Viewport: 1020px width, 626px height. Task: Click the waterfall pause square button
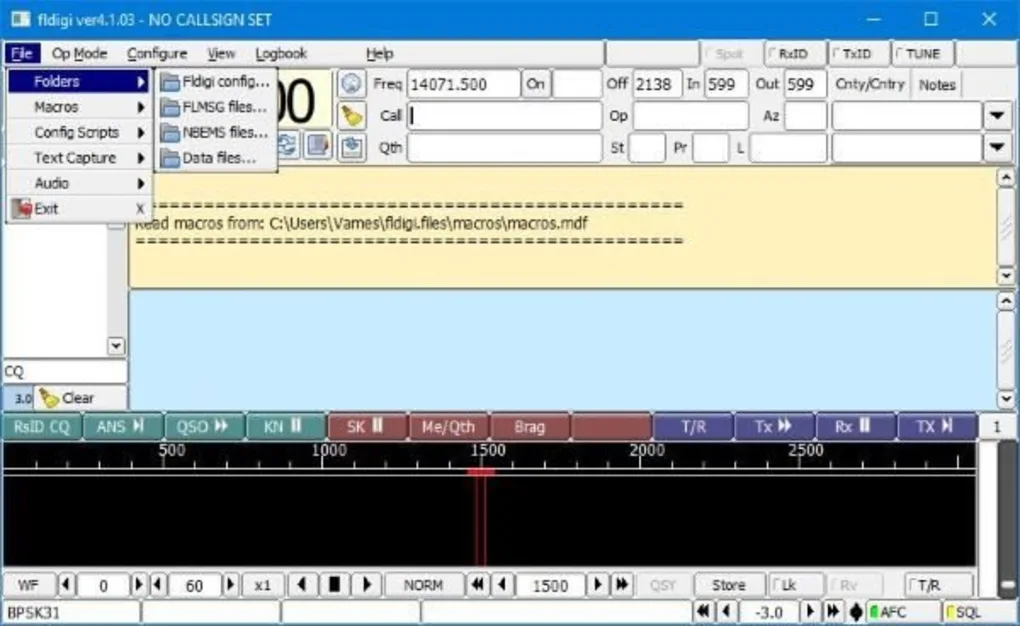(x=335, y=586)
